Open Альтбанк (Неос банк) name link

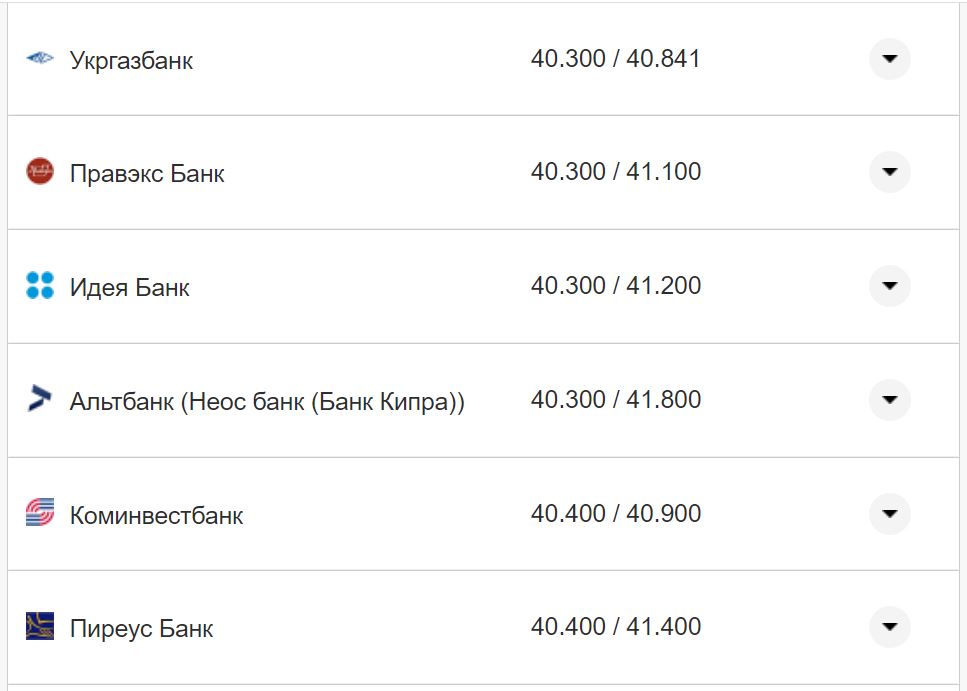pyautogui.click(x=267, y=402)
